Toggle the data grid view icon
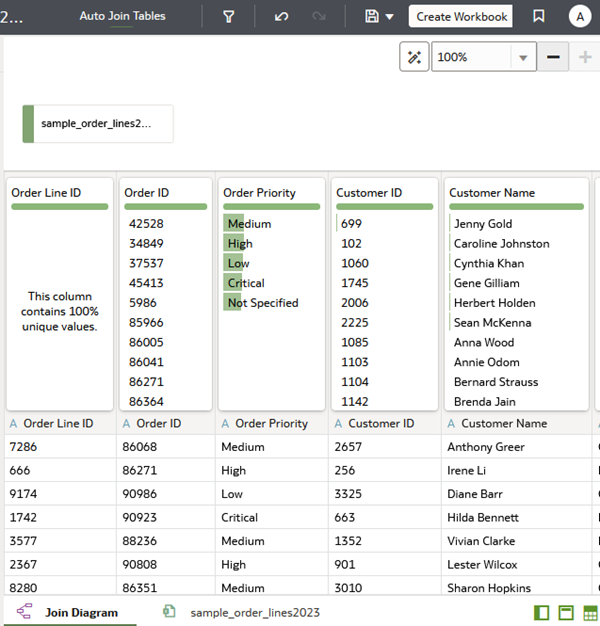The width and height of the screenshot is (600, 626). (590, 612)
